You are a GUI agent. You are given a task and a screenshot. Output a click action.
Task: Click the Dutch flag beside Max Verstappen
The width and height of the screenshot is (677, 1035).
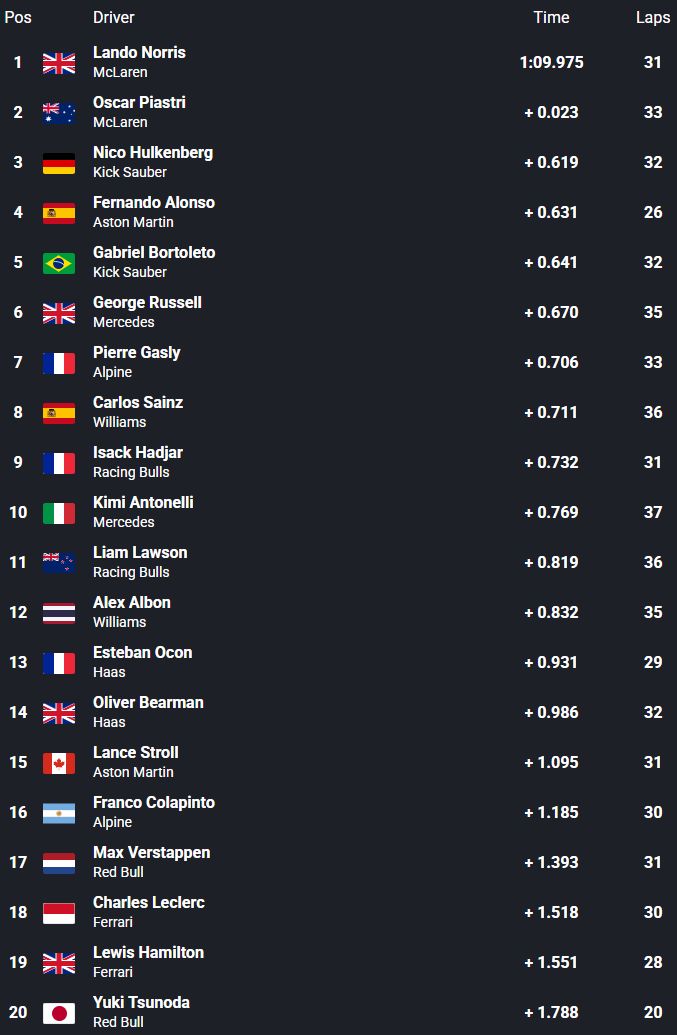(59, 863)
